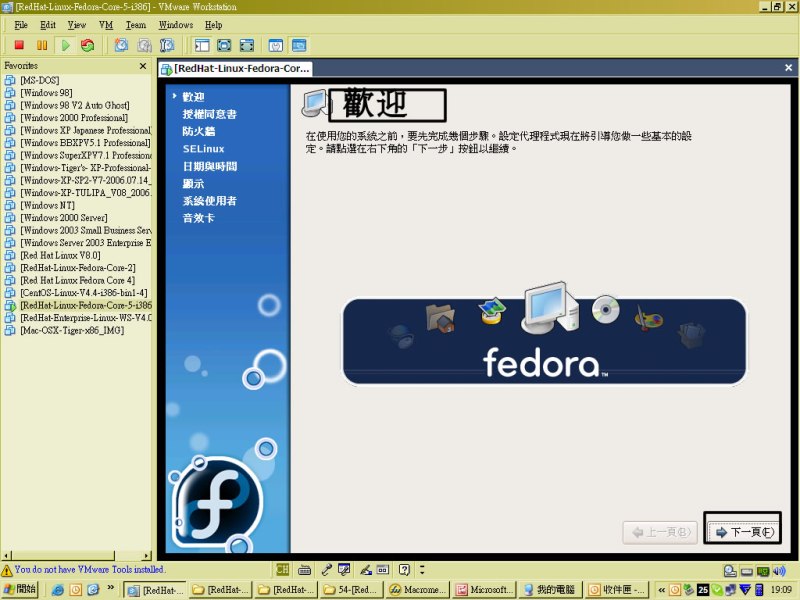Open the Edit menu

pos(48,25)
